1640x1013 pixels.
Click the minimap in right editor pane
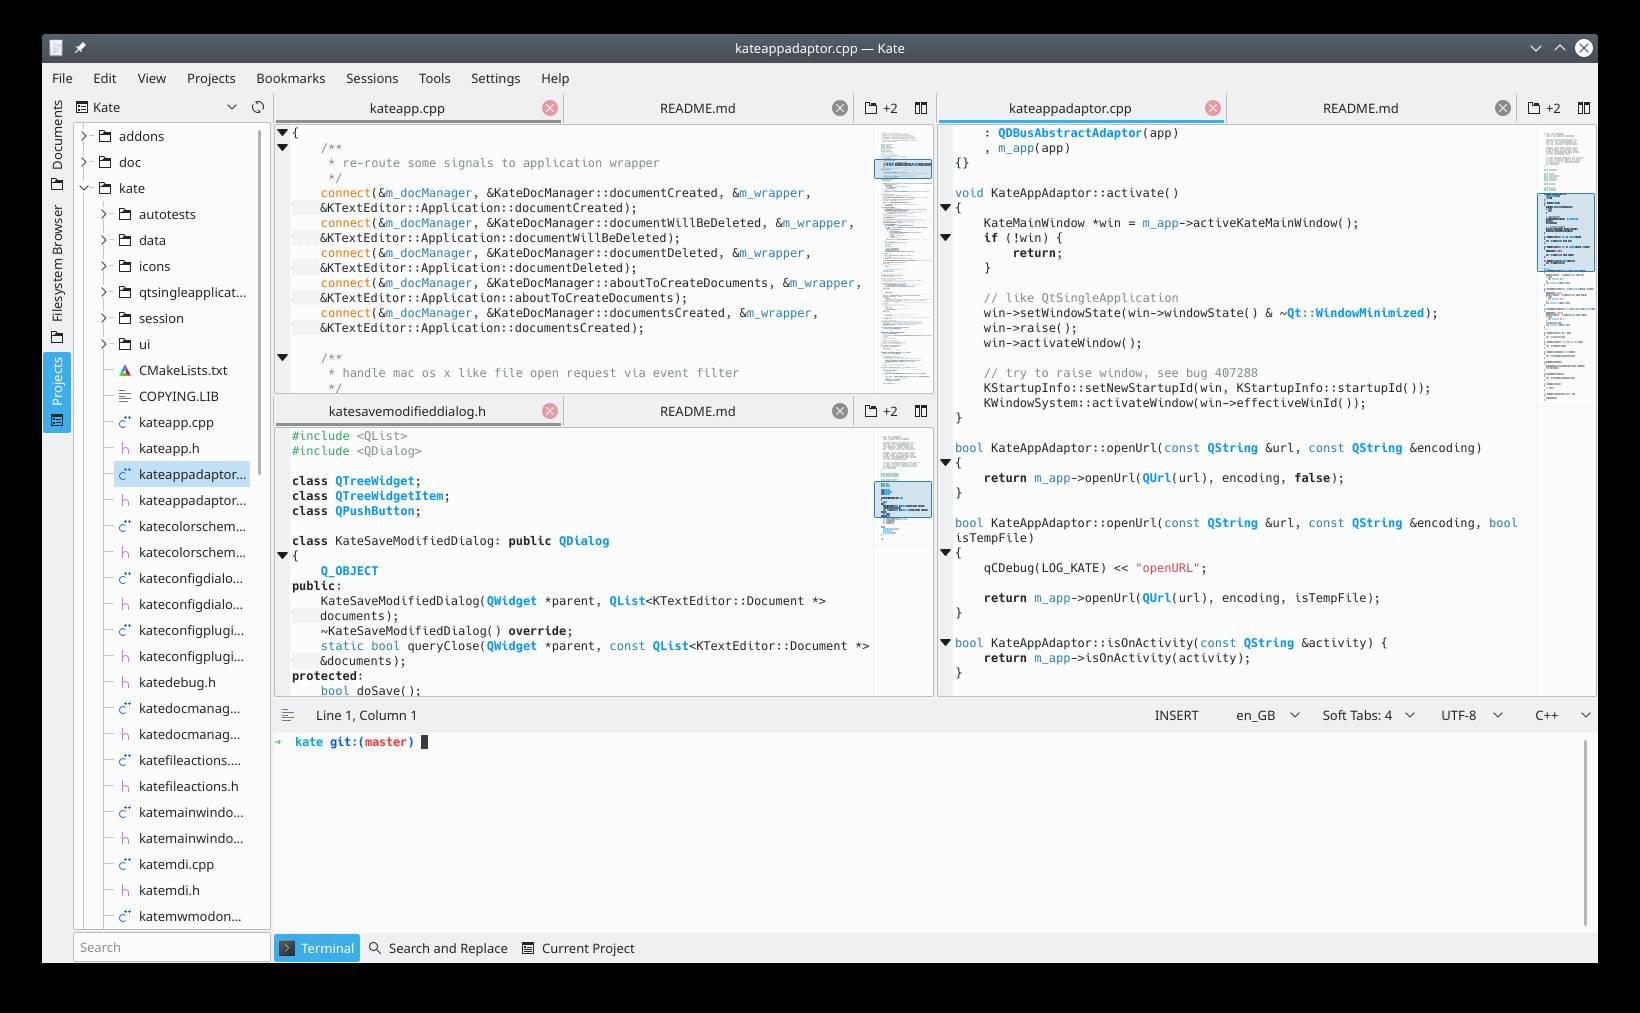click(1565, 300)
